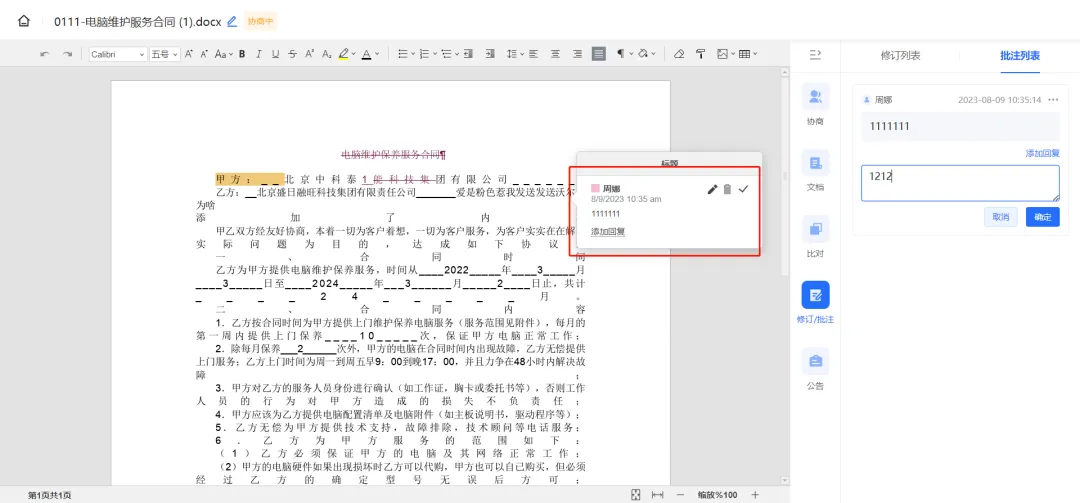Image resolution: width=1080 pixels, height=503 pixels.
Task: Click the rename pencil beside the file name
Action: 232,21
